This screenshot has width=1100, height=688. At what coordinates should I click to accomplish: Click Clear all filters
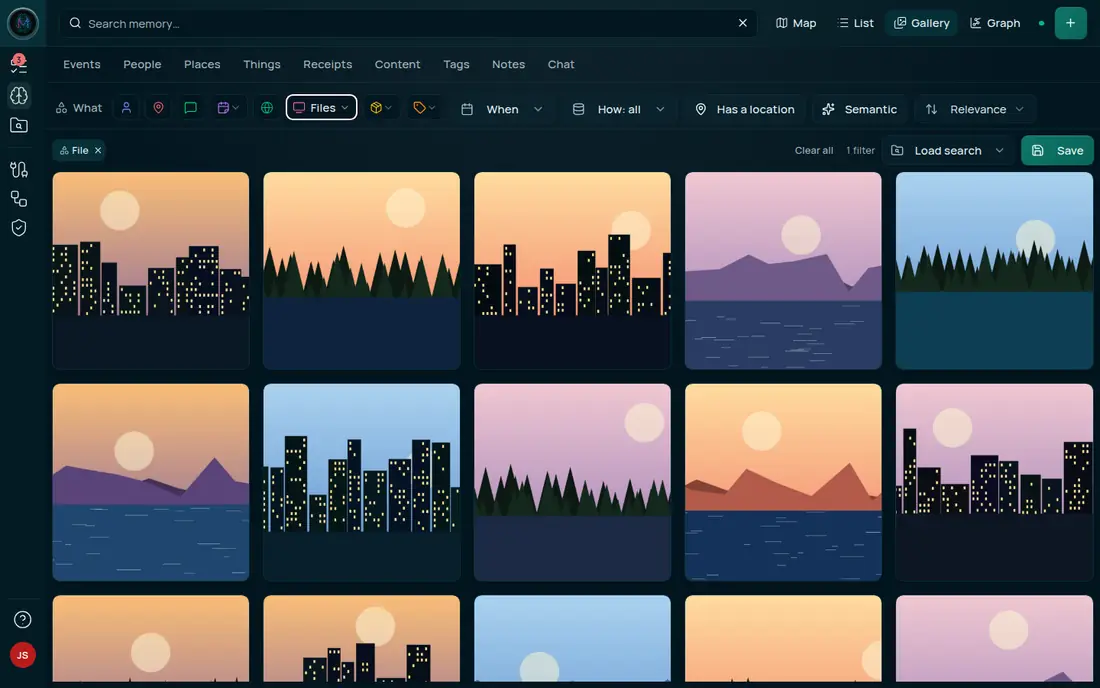814,150
